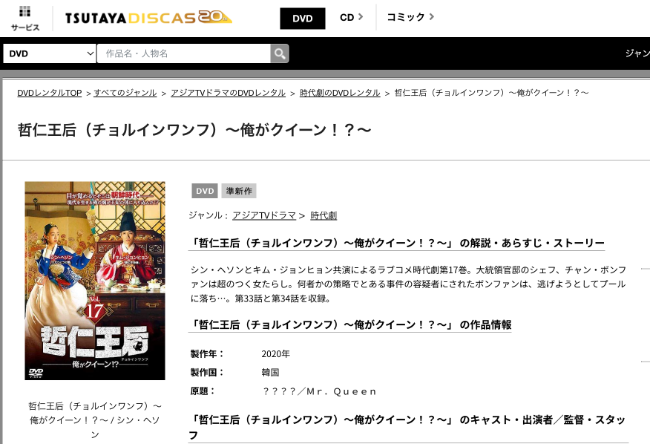Click the 作品名・人物名 search field
The width and height of the screenshot is (650, 444).
pos(184,53)
